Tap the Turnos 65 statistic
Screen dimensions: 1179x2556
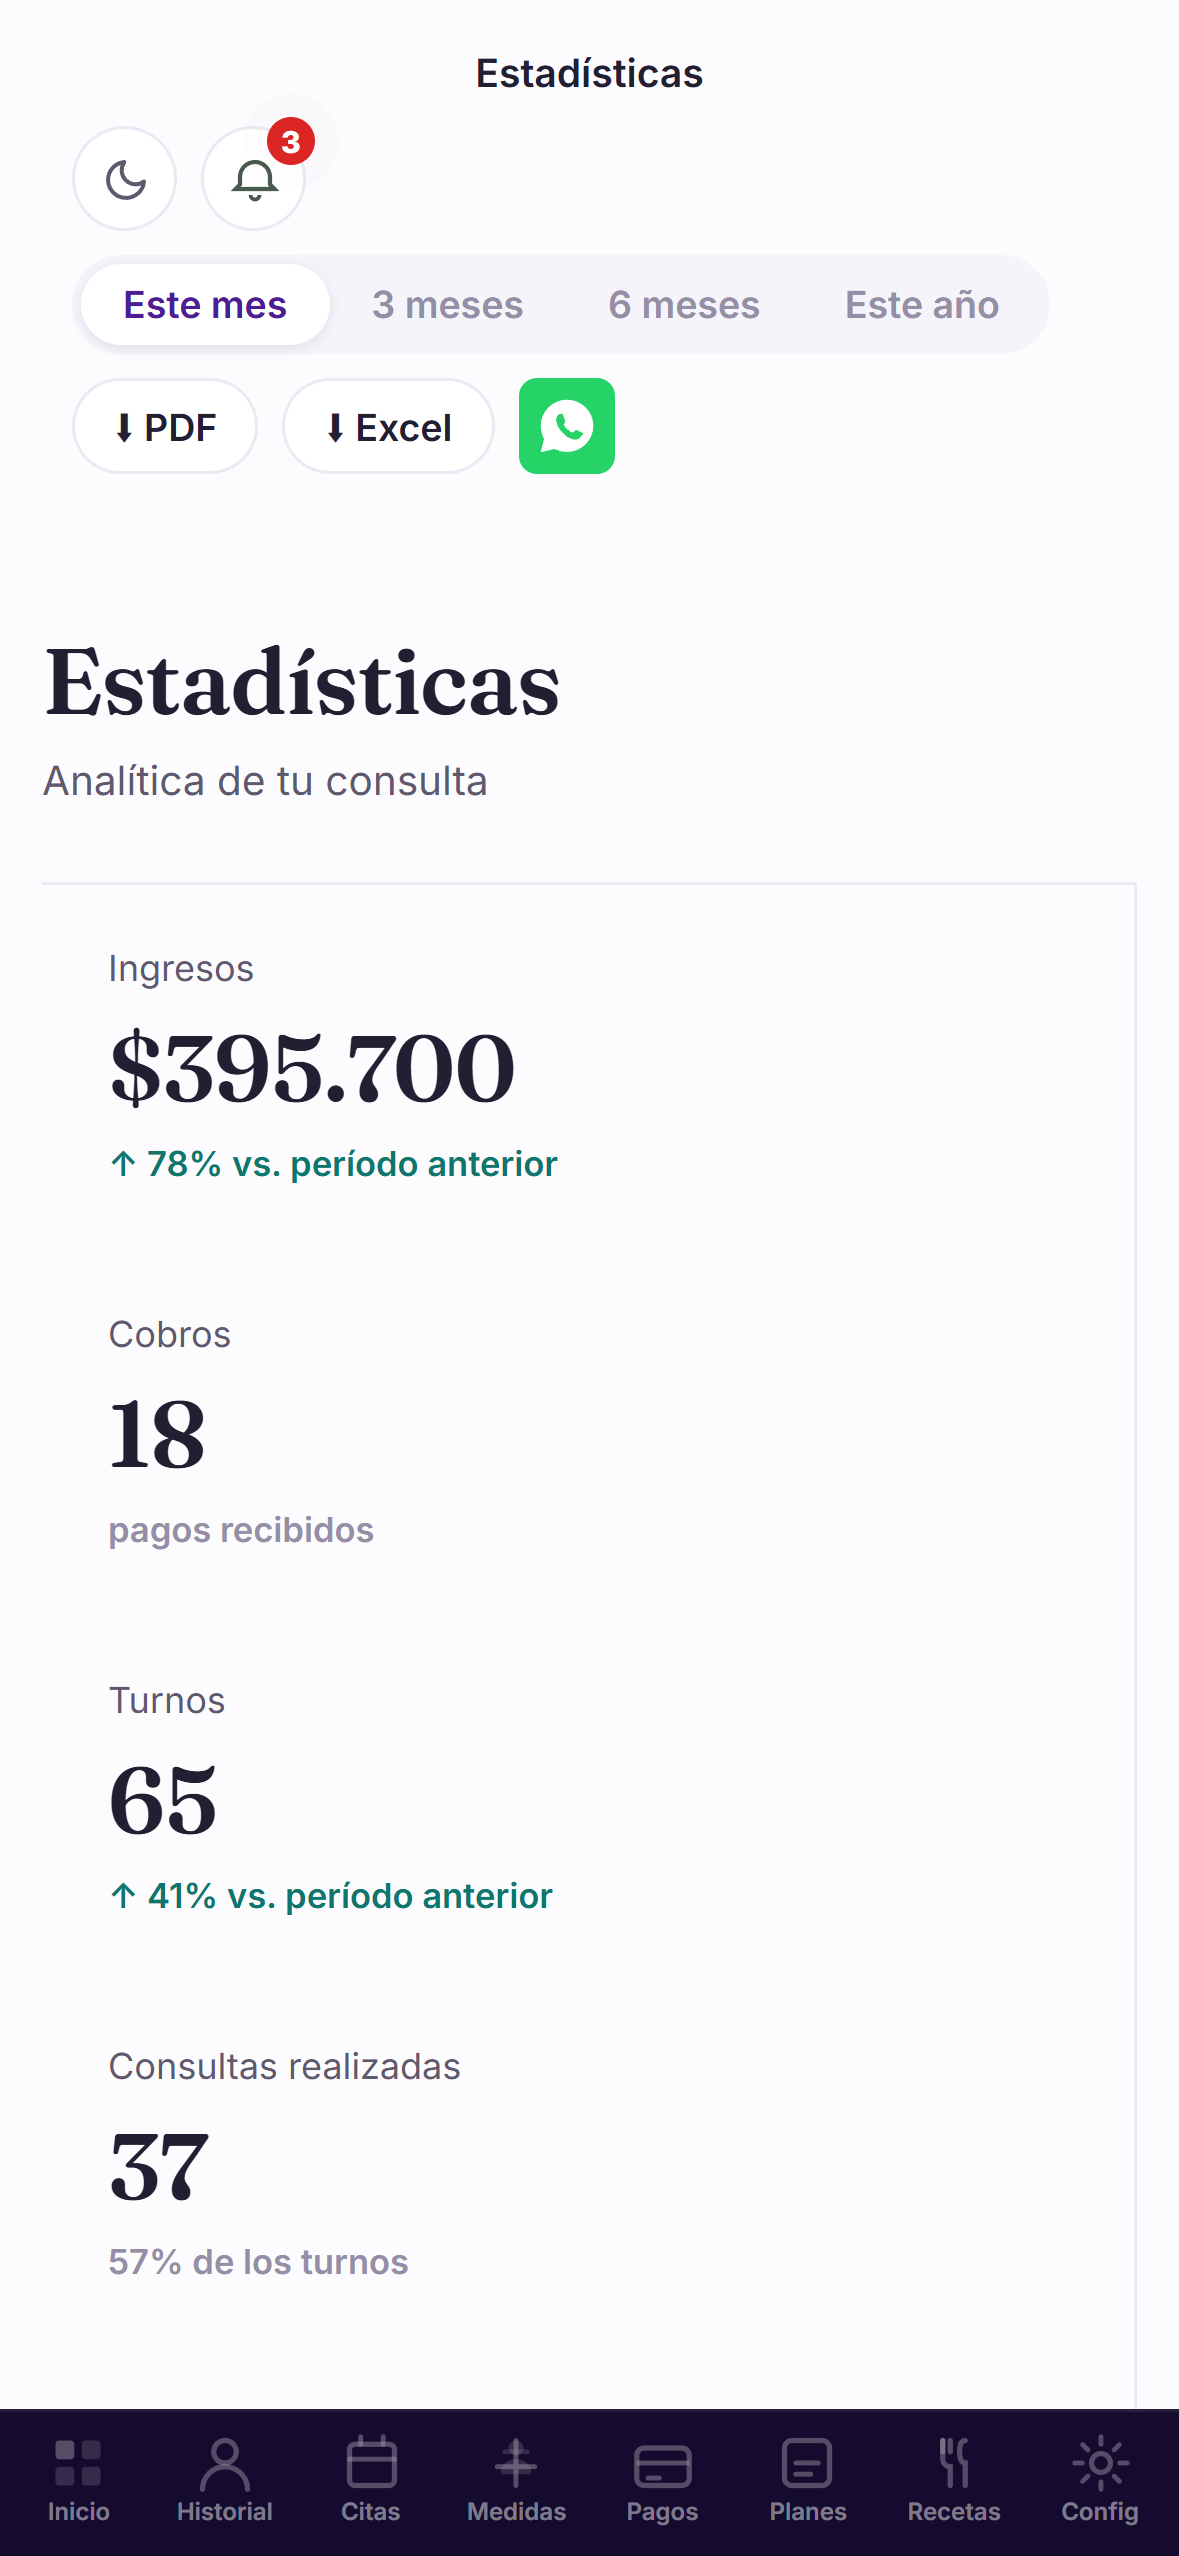point(588,1799)
